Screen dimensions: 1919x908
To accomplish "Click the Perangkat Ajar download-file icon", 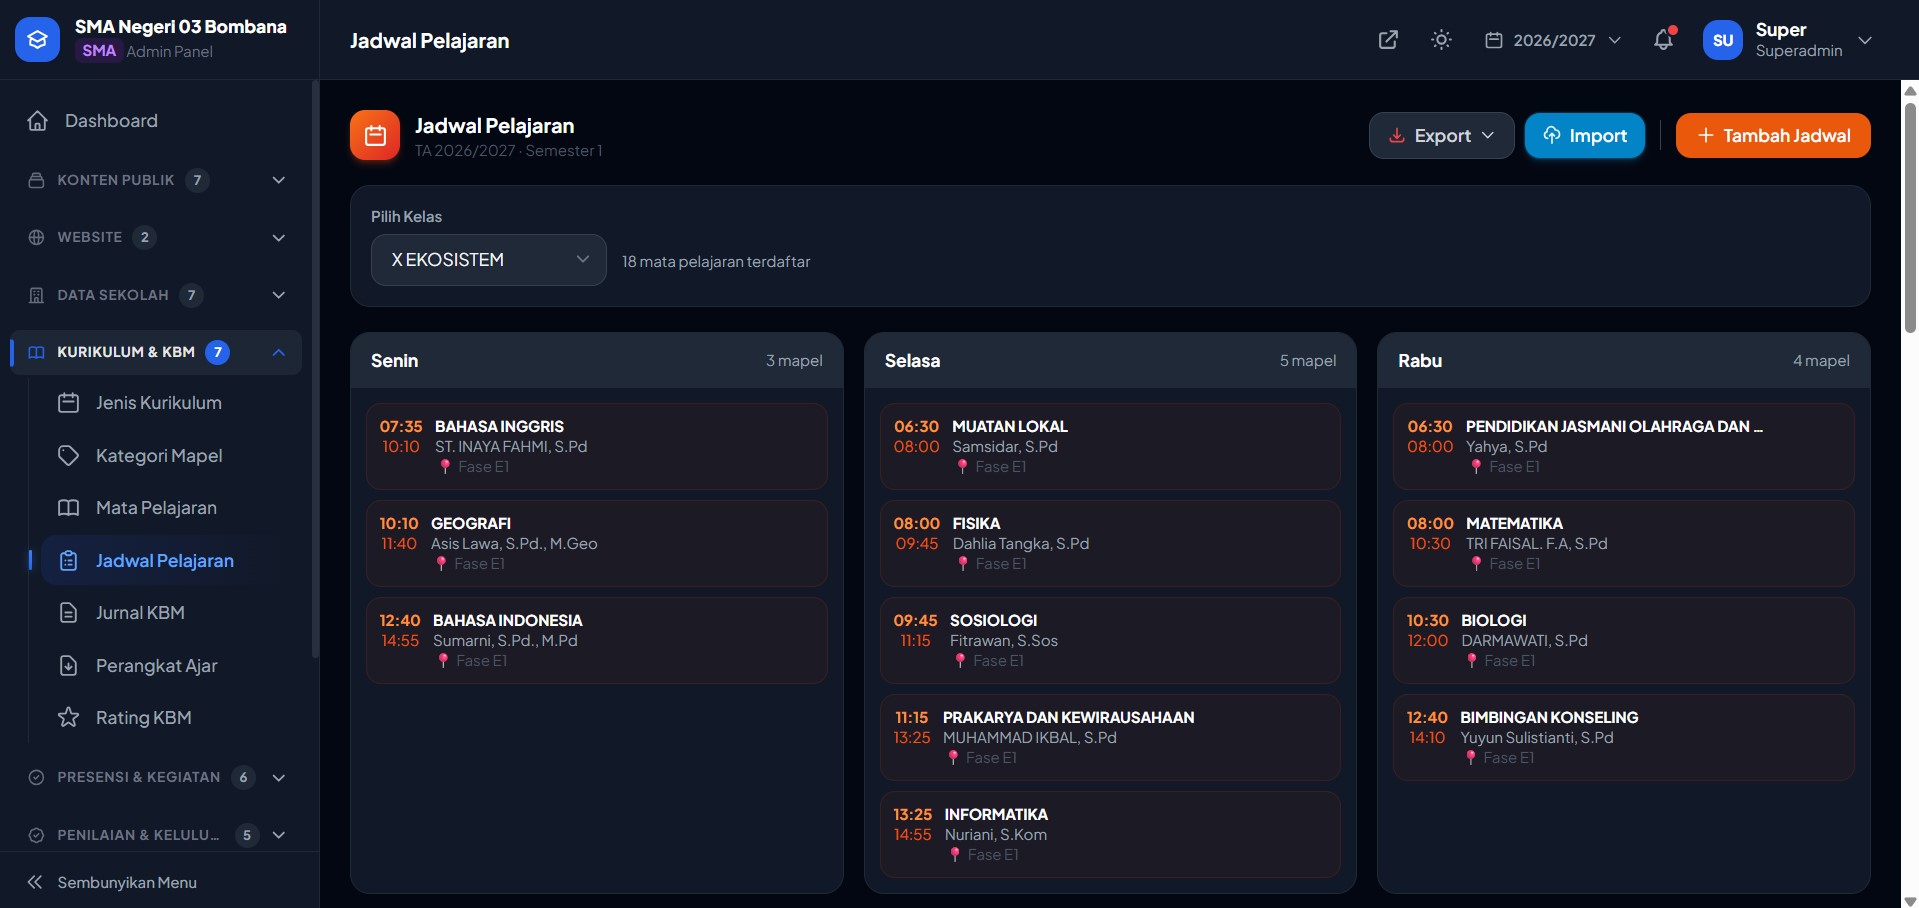I will [x=68, y=666].
